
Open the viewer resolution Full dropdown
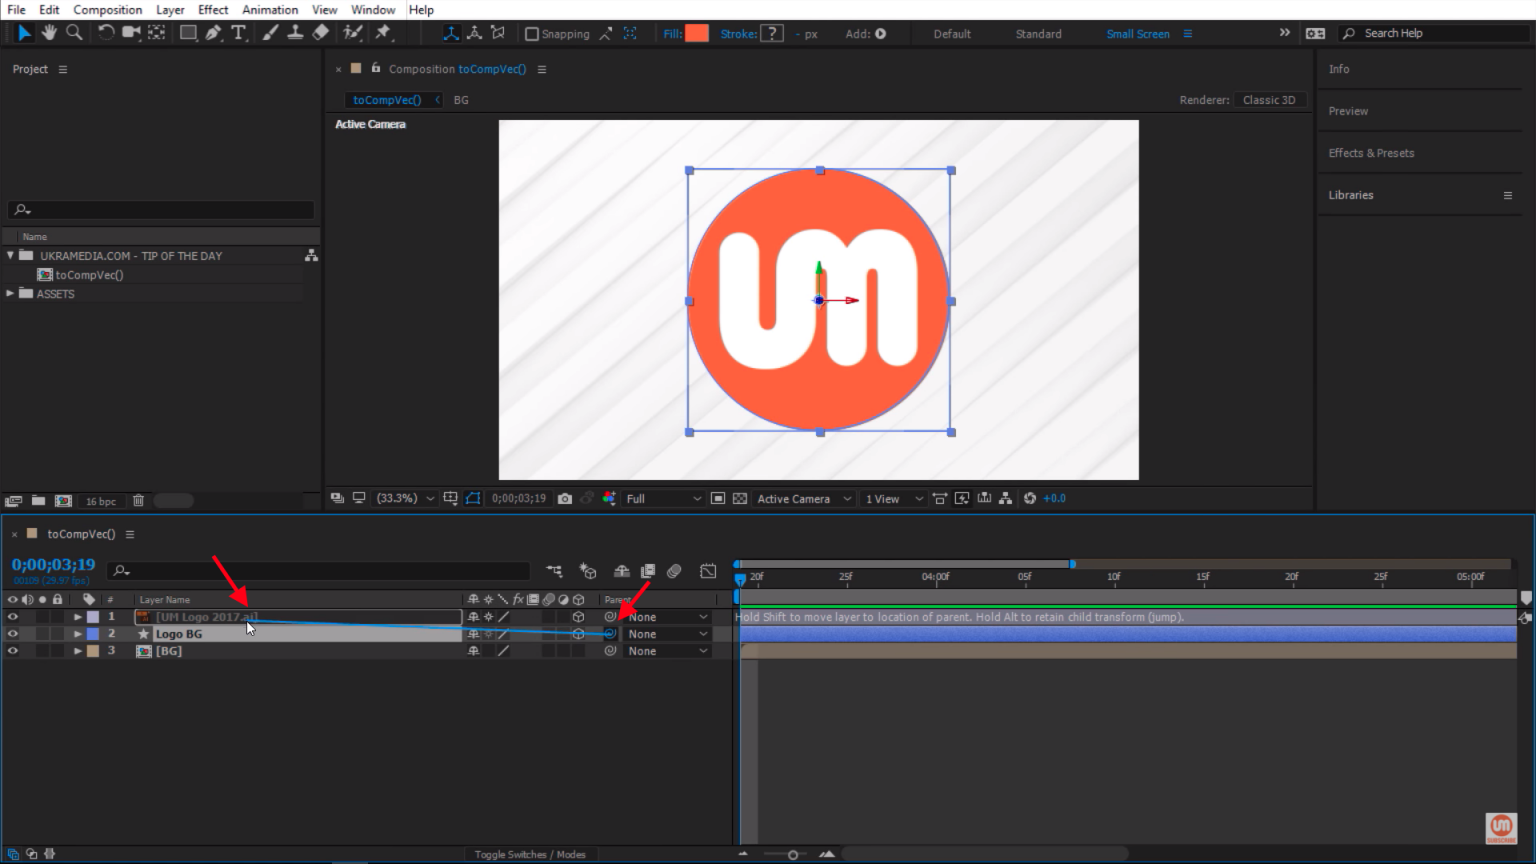[x=663, y=499]
